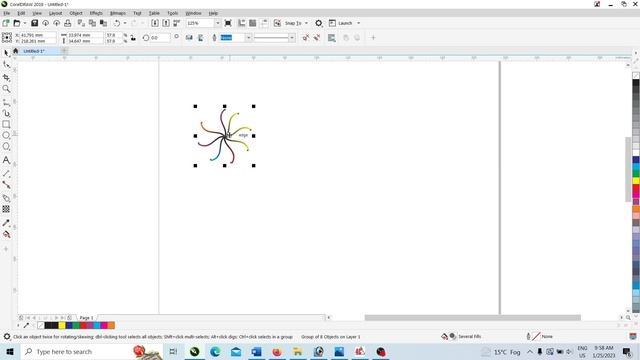The image size is (640, 360).
Task: Click the red swatch in right palette
Action: click(636, 189)
